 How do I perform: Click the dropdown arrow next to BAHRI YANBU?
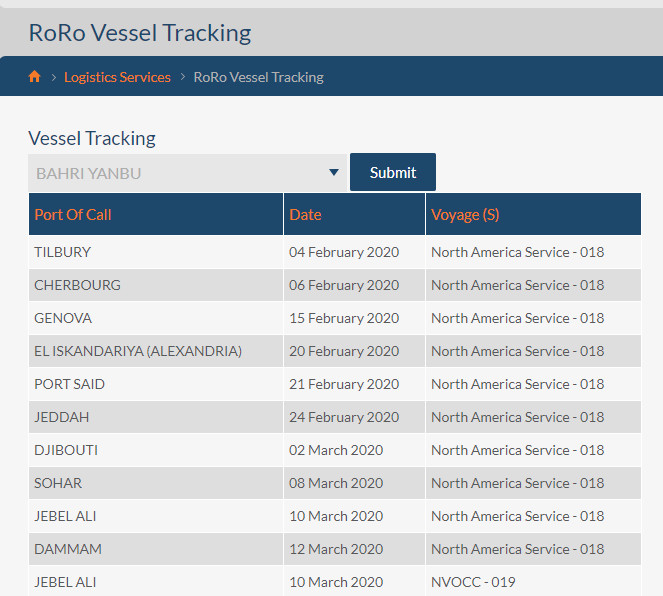click(334, 172)
